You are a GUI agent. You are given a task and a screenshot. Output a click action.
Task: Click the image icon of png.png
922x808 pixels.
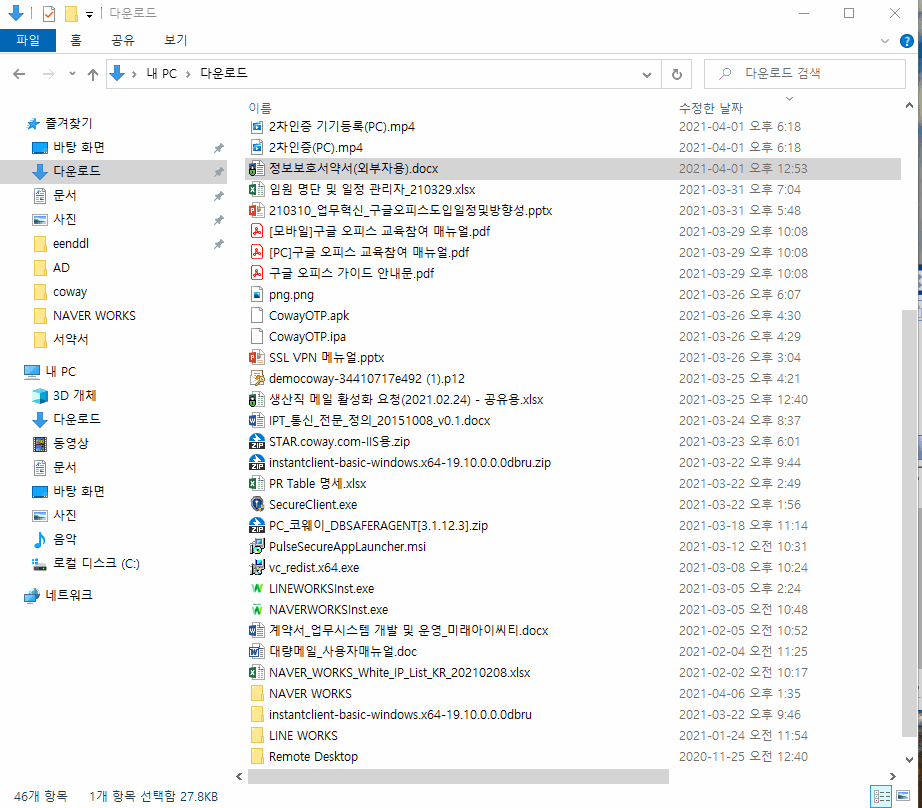point(256,295)
